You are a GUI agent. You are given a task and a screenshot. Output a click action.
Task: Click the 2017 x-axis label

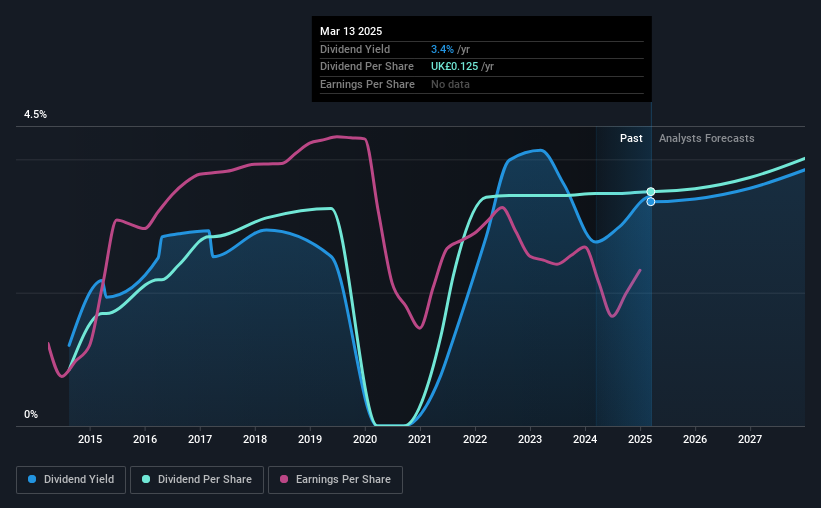pyautogui.click(x=200, y=439)
